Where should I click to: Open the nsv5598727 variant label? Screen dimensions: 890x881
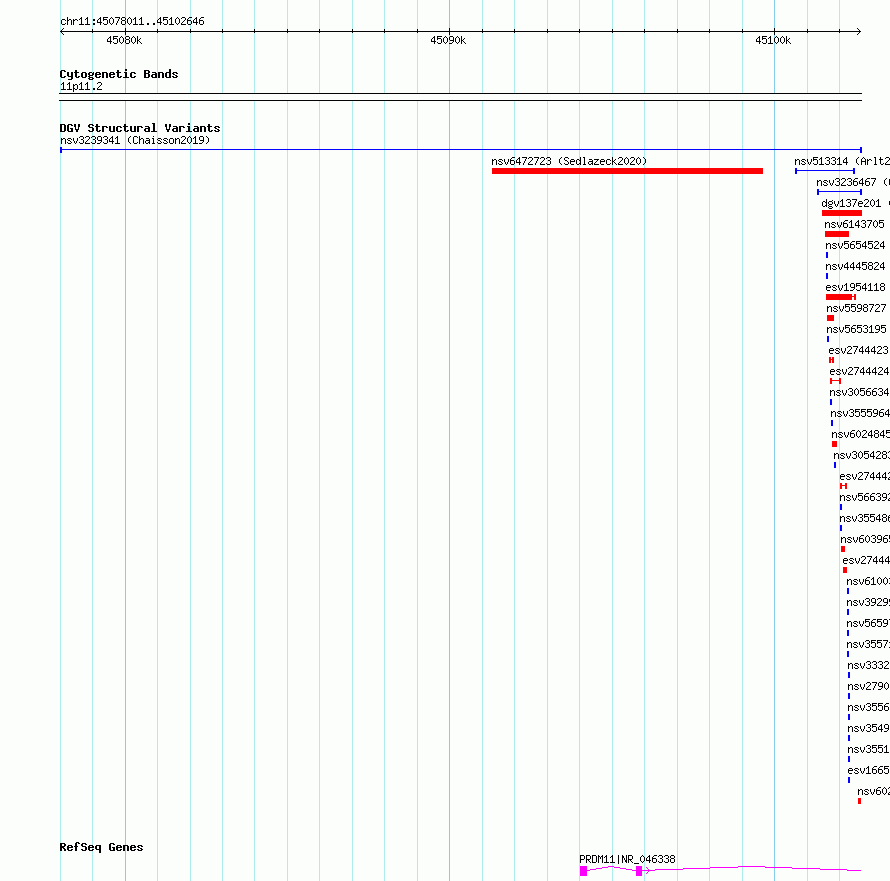coord(856,308)
